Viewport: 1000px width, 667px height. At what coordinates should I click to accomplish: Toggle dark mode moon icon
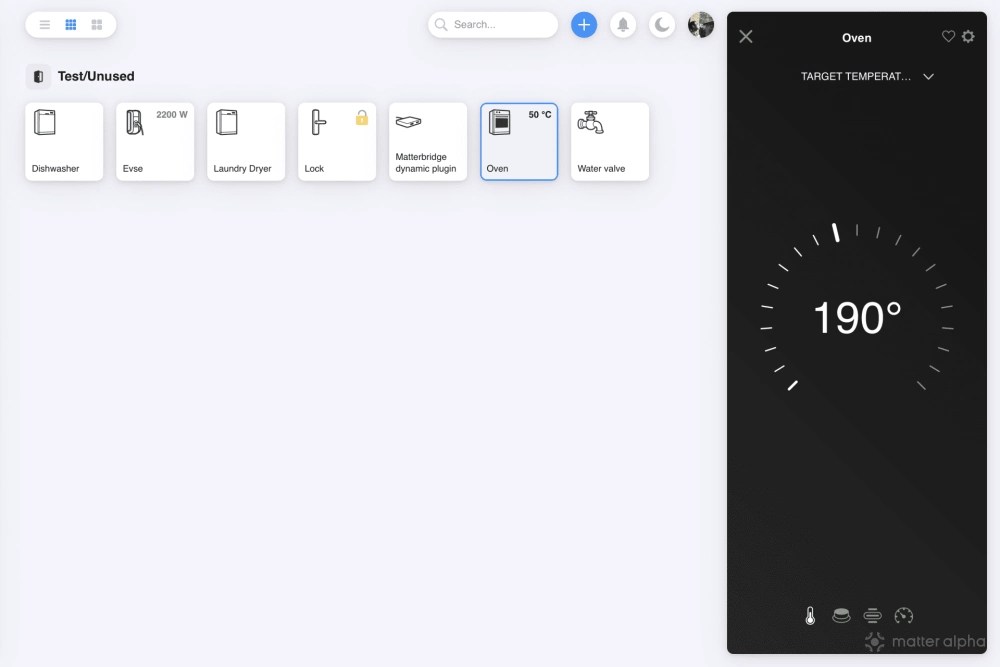point(662,25)
